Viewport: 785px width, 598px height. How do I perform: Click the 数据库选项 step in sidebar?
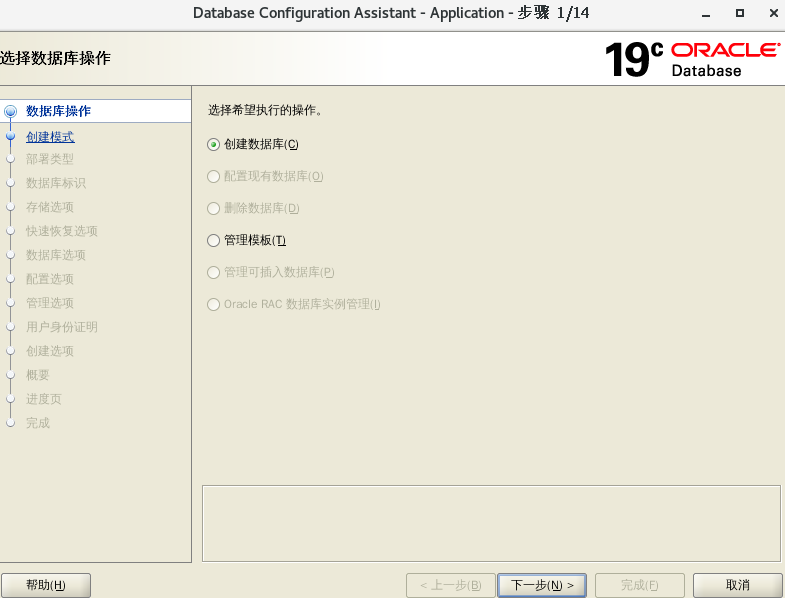tap(56, 255)
